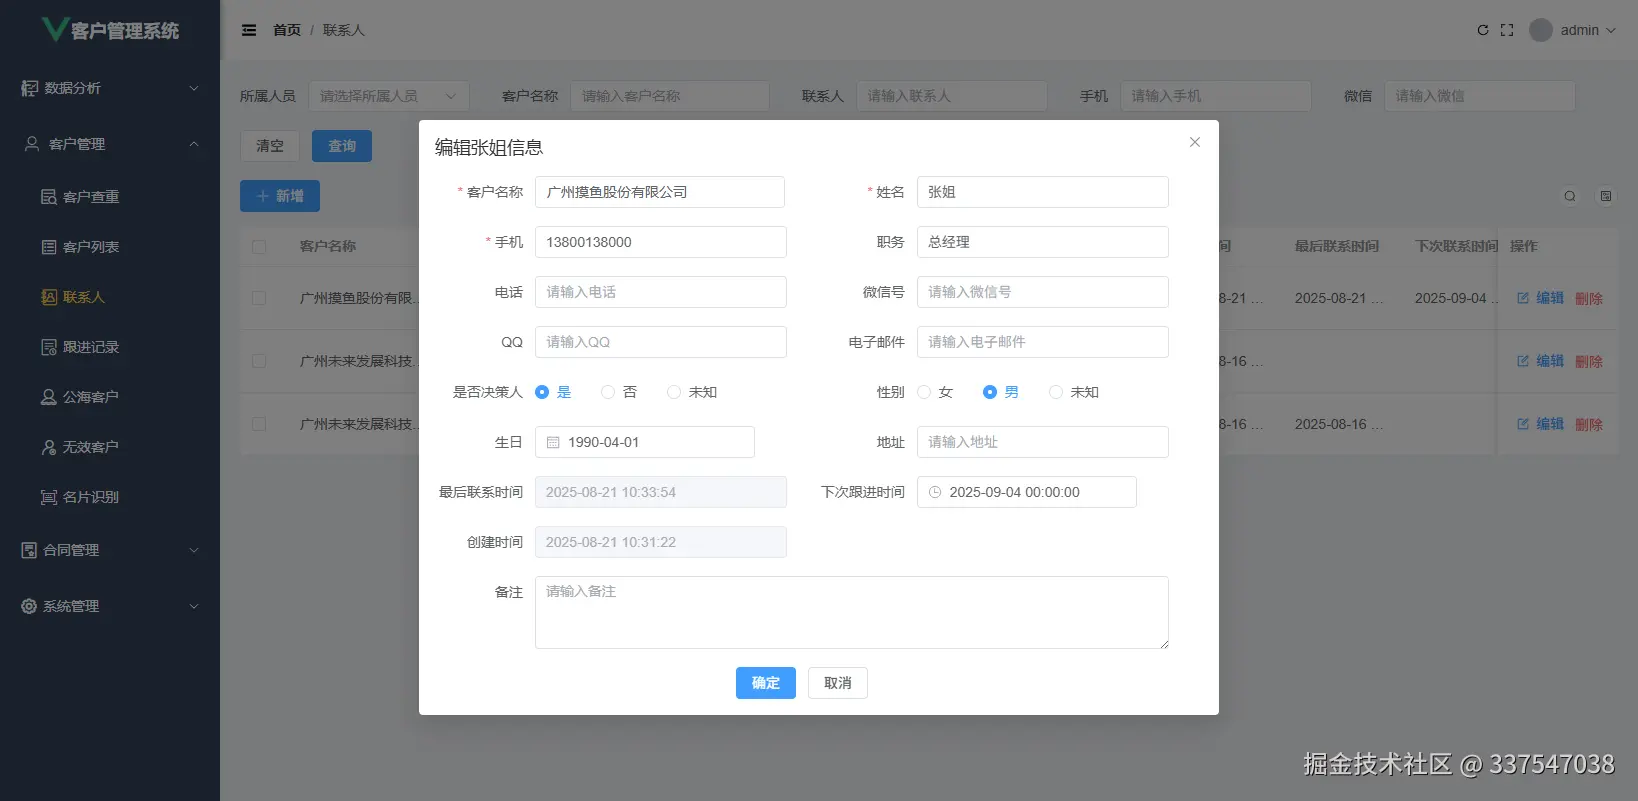The image size is (1638, 801).
Task: Open the 生日 date picker field
Action: (x=645, y=442)
